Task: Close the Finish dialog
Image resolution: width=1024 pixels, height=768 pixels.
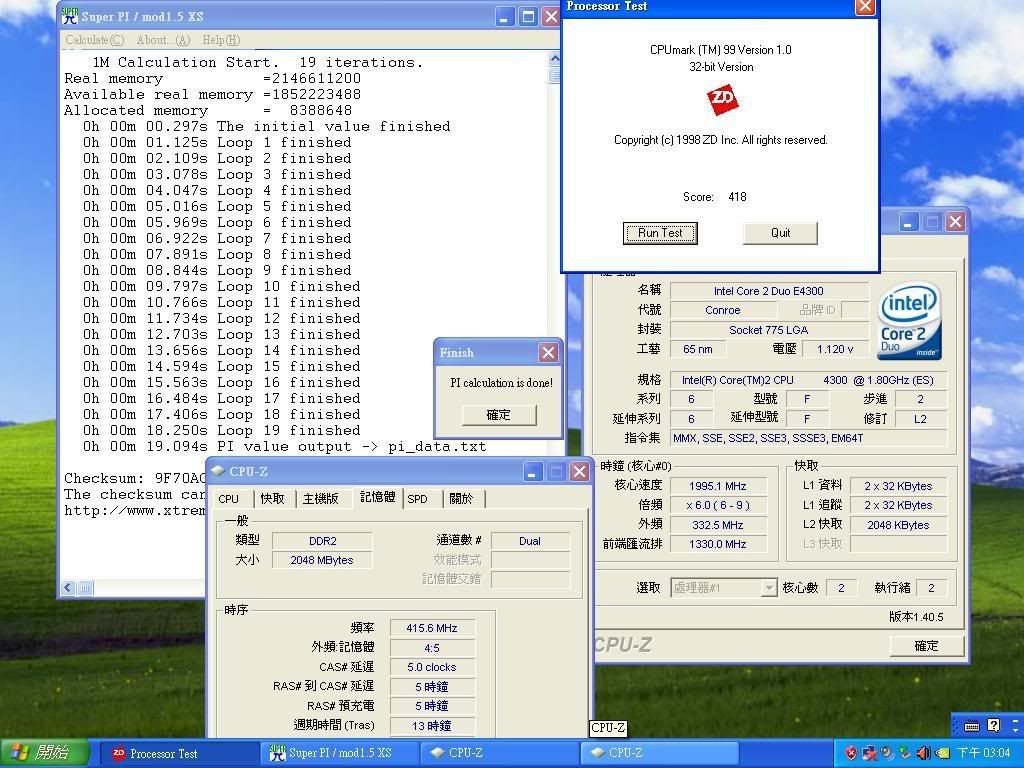Action: 548,352
